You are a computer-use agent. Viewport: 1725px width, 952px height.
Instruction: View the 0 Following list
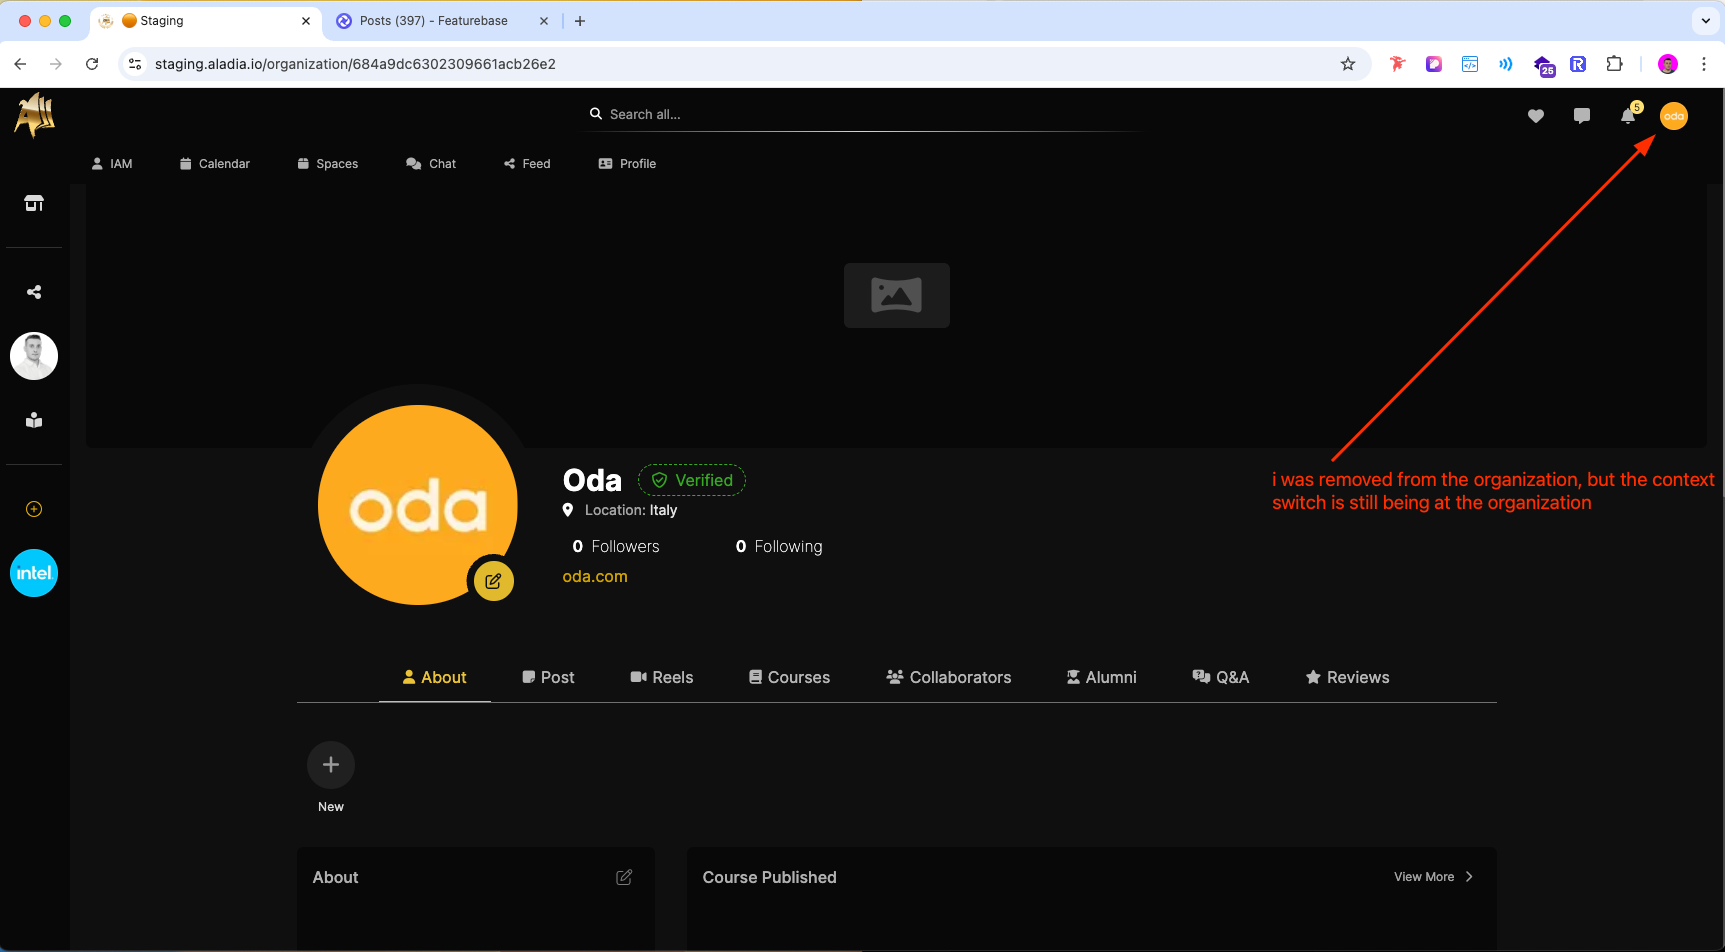point(779,546)
